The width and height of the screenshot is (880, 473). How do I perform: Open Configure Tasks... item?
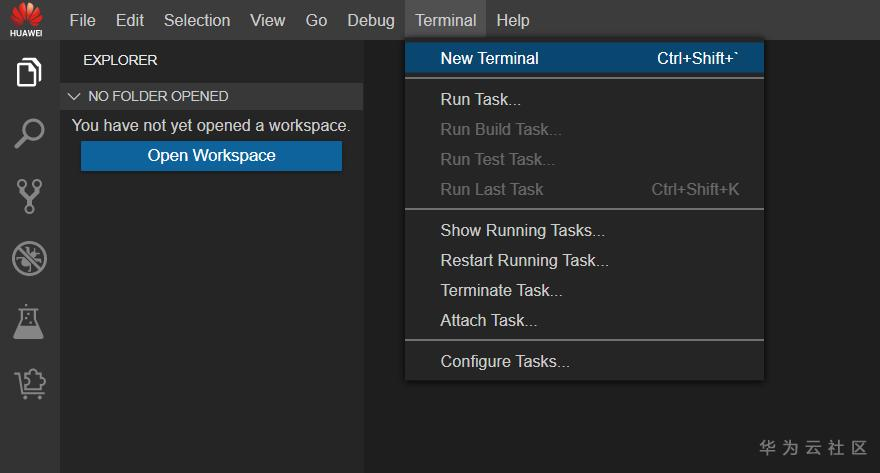coord(505,362)
